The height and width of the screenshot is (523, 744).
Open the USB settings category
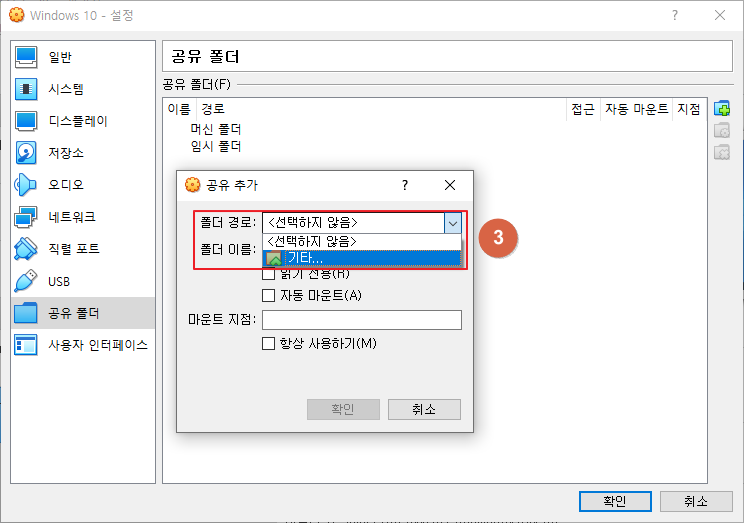[83, 281]
